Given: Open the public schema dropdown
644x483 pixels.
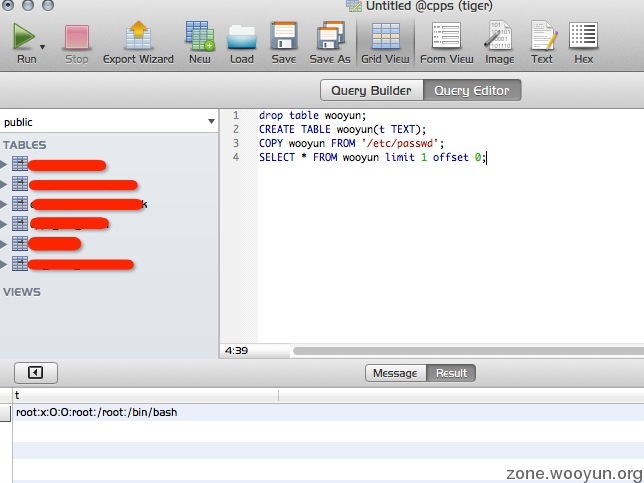Looking at the screenshot, I should click(x=109, y=122).
